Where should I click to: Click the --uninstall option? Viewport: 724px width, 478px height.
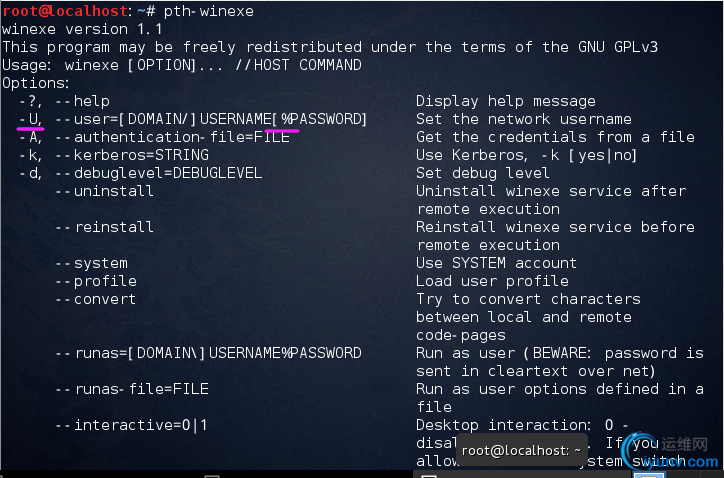tap(104, 191)
